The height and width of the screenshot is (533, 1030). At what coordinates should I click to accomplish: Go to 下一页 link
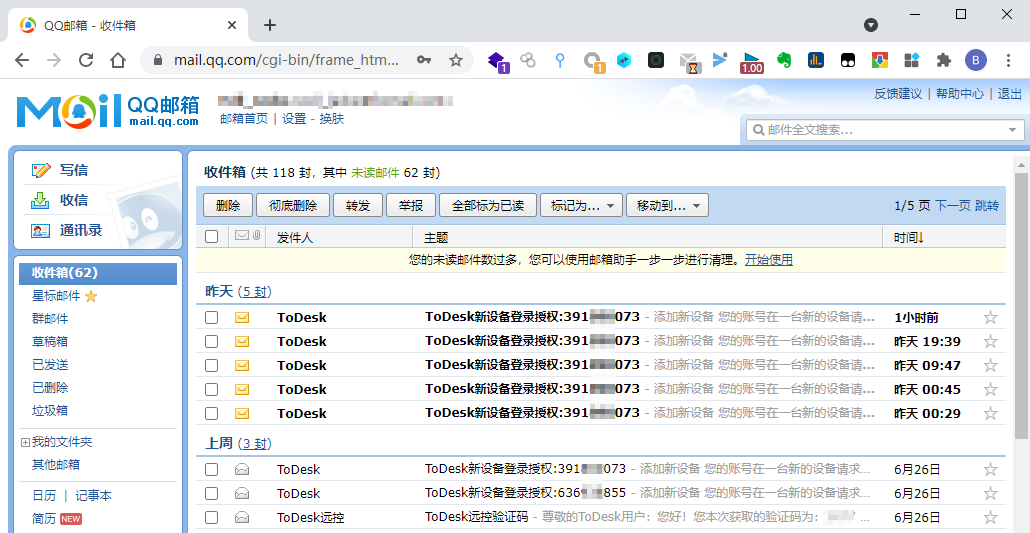point(952,206)
